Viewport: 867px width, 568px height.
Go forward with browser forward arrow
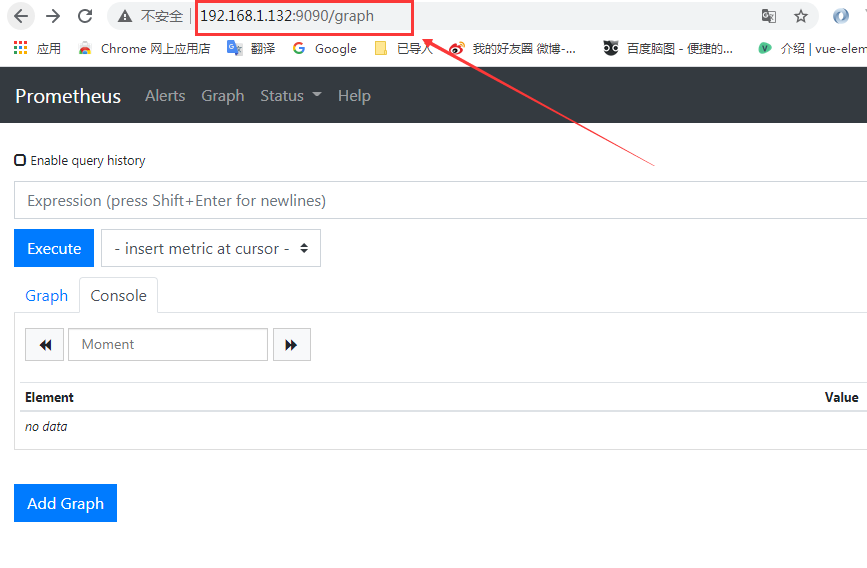[x=53, y=16]
